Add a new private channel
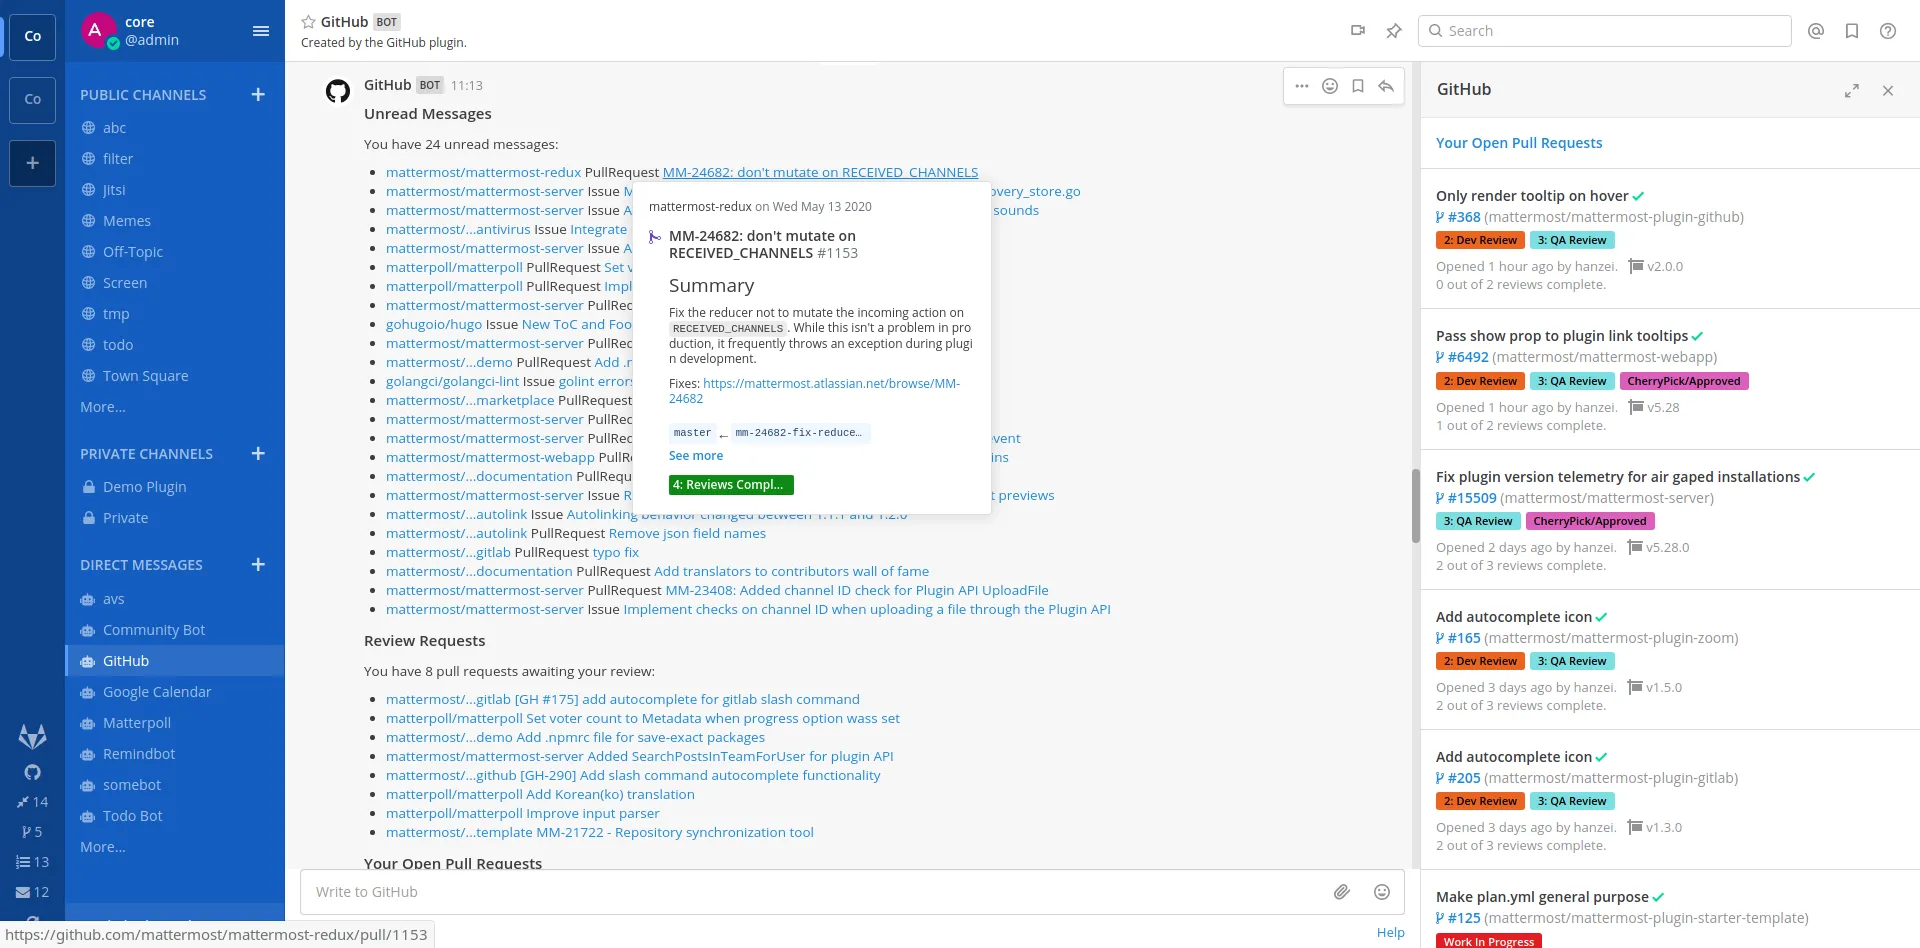Viewport: 1920px width, 948px height. [258, 453]
